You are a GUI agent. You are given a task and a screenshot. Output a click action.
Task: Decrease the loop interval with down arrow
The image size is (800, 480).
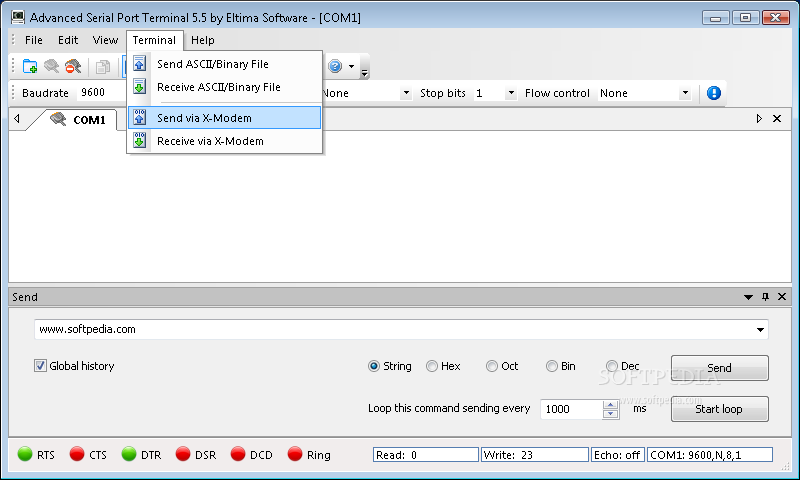click(x=610, y=414)
